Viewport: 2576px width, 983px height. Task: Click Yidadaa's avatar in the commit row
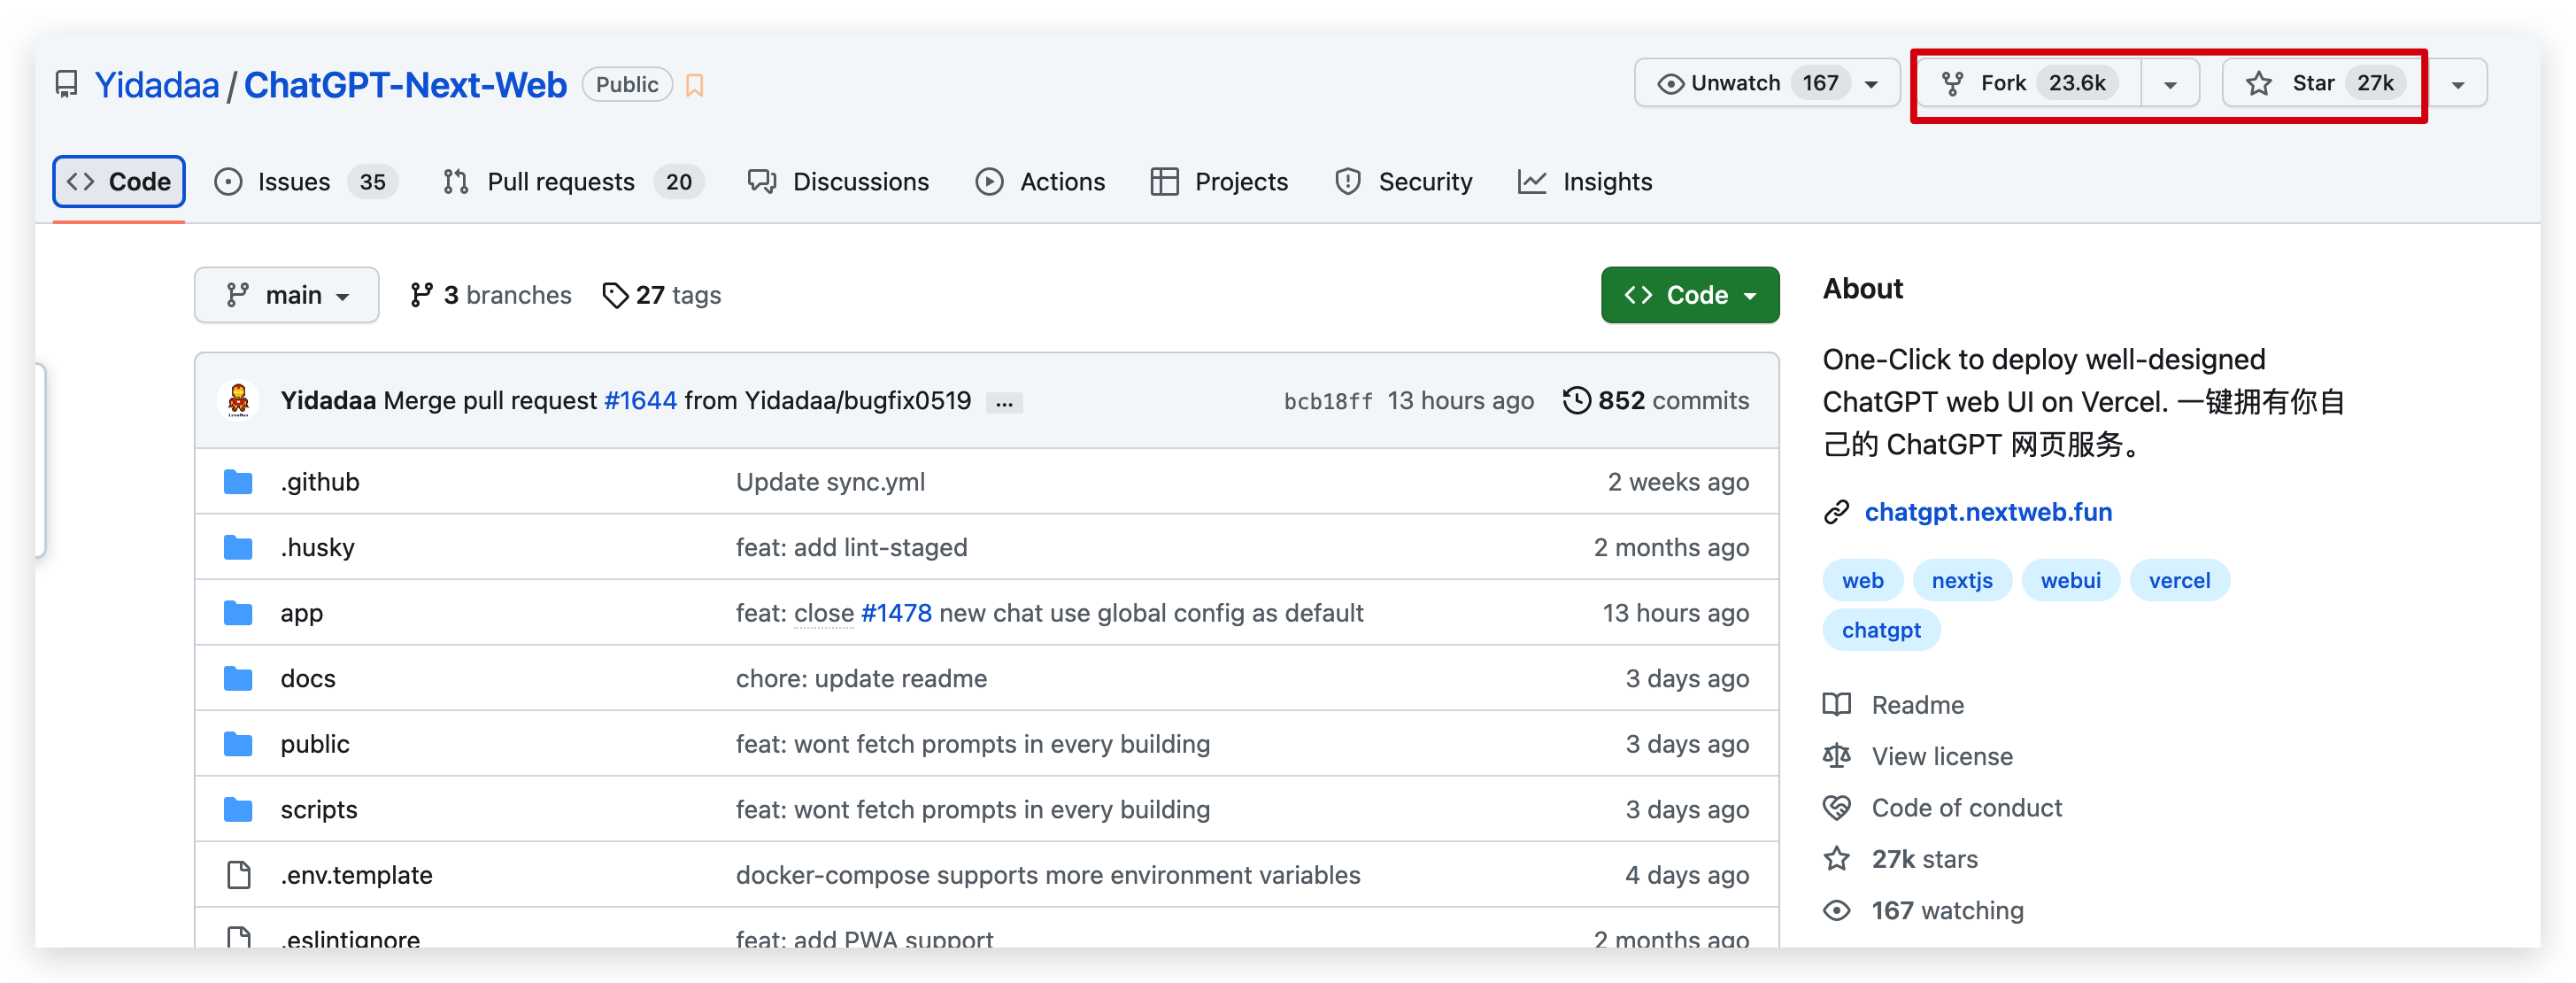(238, 400)
